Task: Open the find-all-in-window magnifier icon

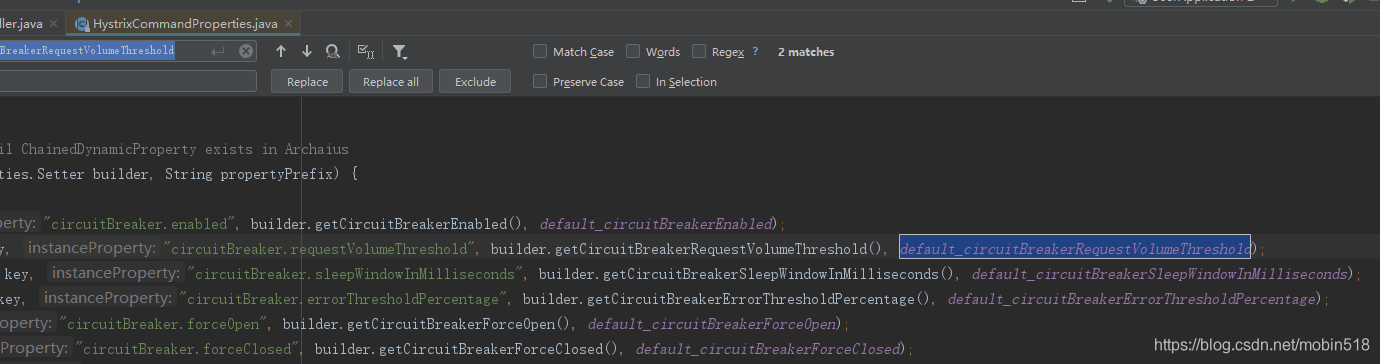Action: point(332,51)
